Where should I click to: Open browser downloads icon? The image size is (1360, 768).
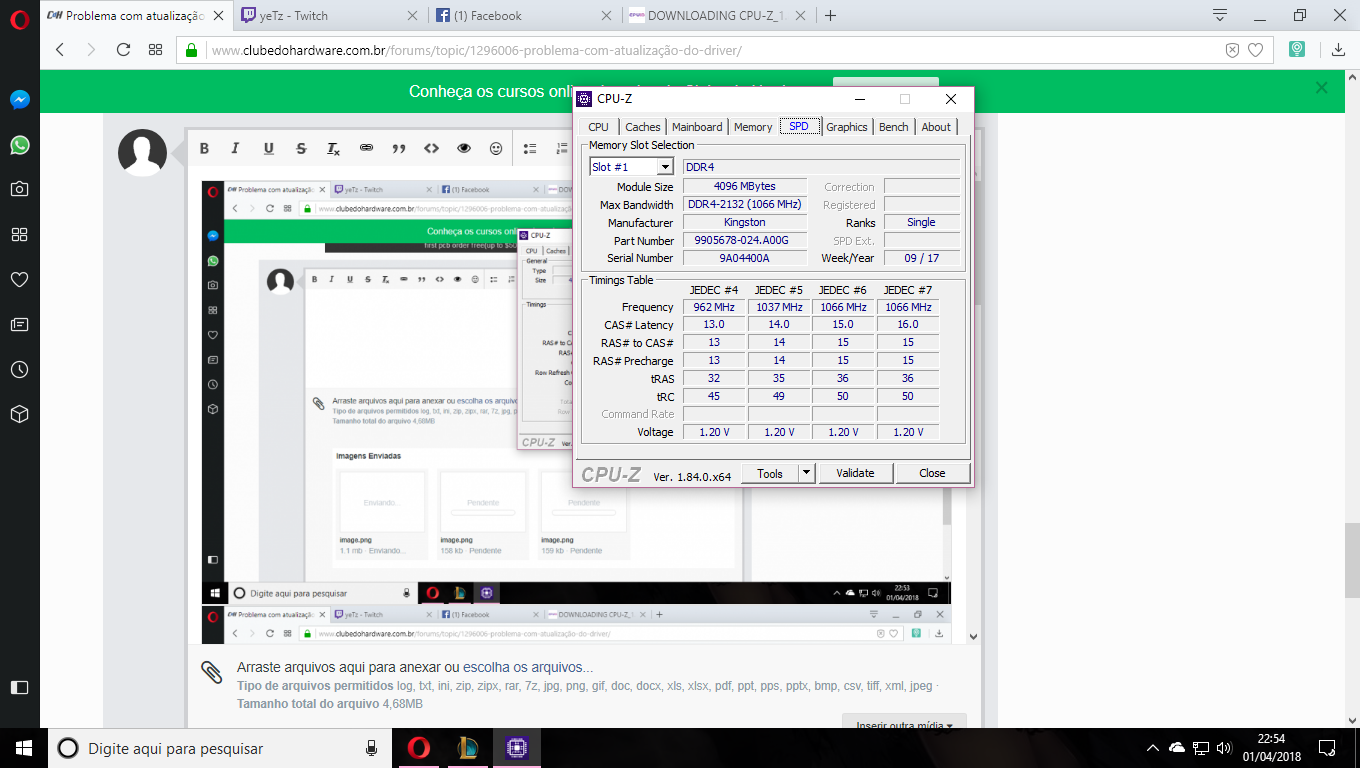coord(1338,49)
